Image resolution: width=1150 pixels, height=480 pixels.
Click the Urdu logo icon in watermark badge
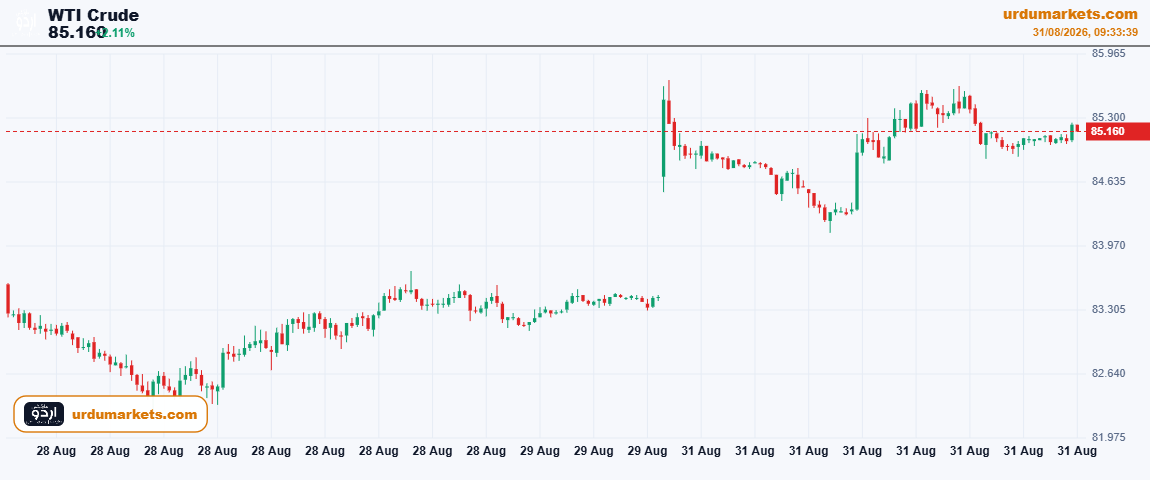point(44,414)
